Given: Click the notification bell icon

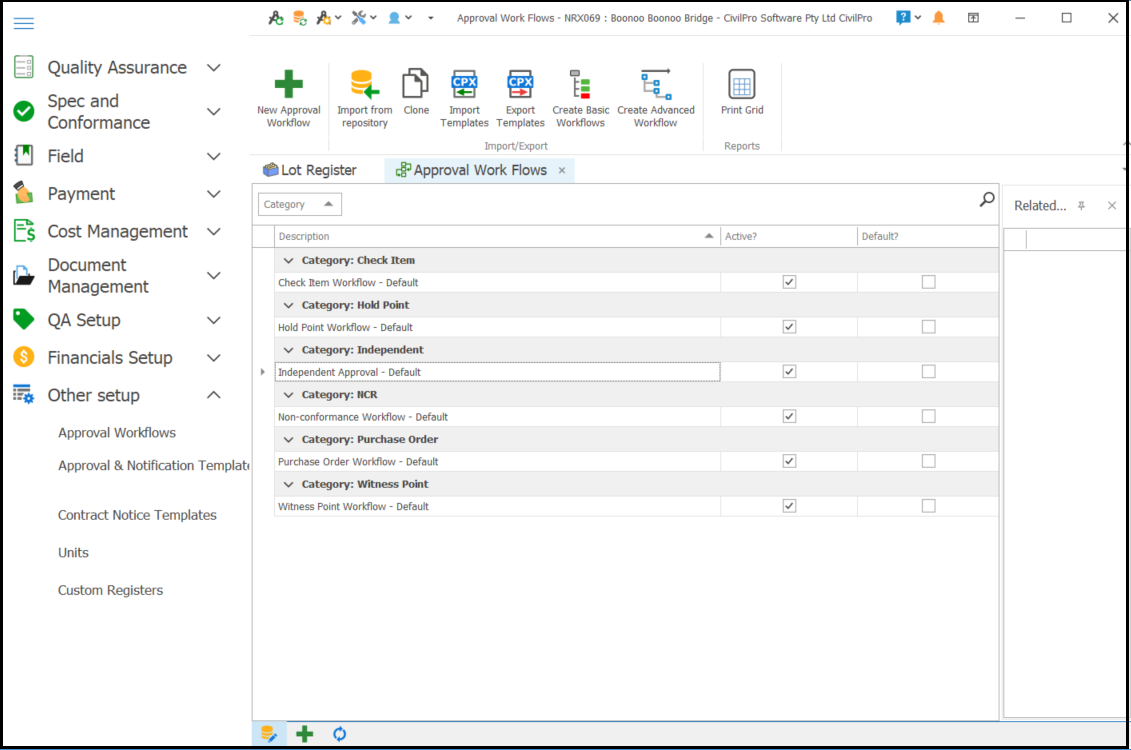Looking at the screenshot, I should (938, 18).
